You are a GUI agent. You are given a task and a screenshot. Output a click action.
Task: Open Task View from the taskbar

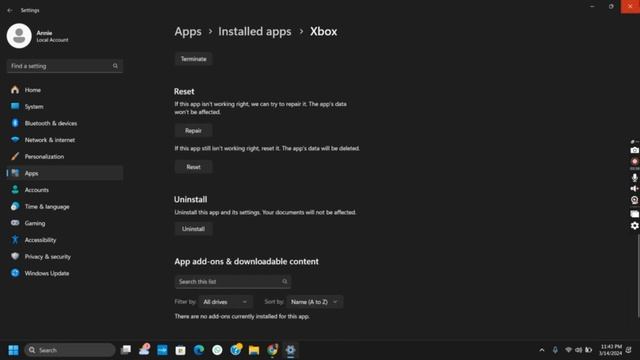(126, 350)
